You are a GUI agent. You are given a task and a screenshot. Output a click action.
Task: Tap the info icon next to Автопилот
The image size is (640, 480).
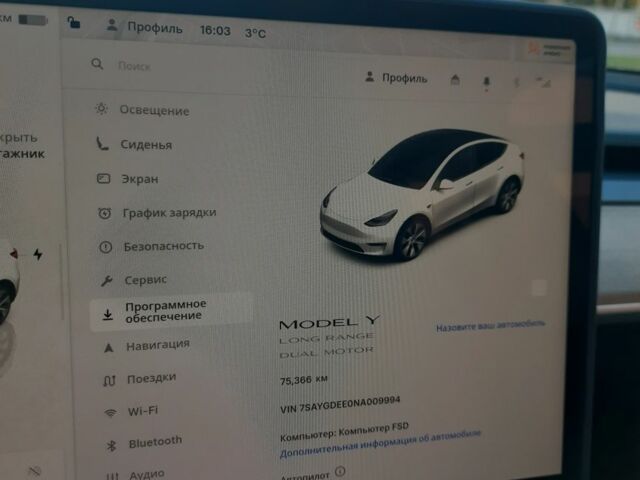pos(340,472)
